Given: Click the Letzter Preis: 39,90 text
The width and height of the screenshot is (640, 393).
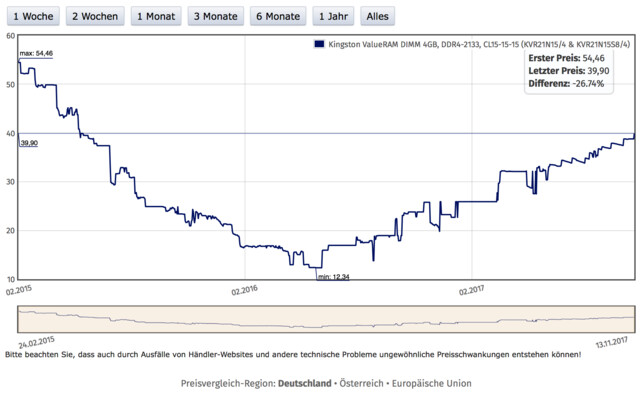Looking at the screenshot, I should (x=569, y=71).
